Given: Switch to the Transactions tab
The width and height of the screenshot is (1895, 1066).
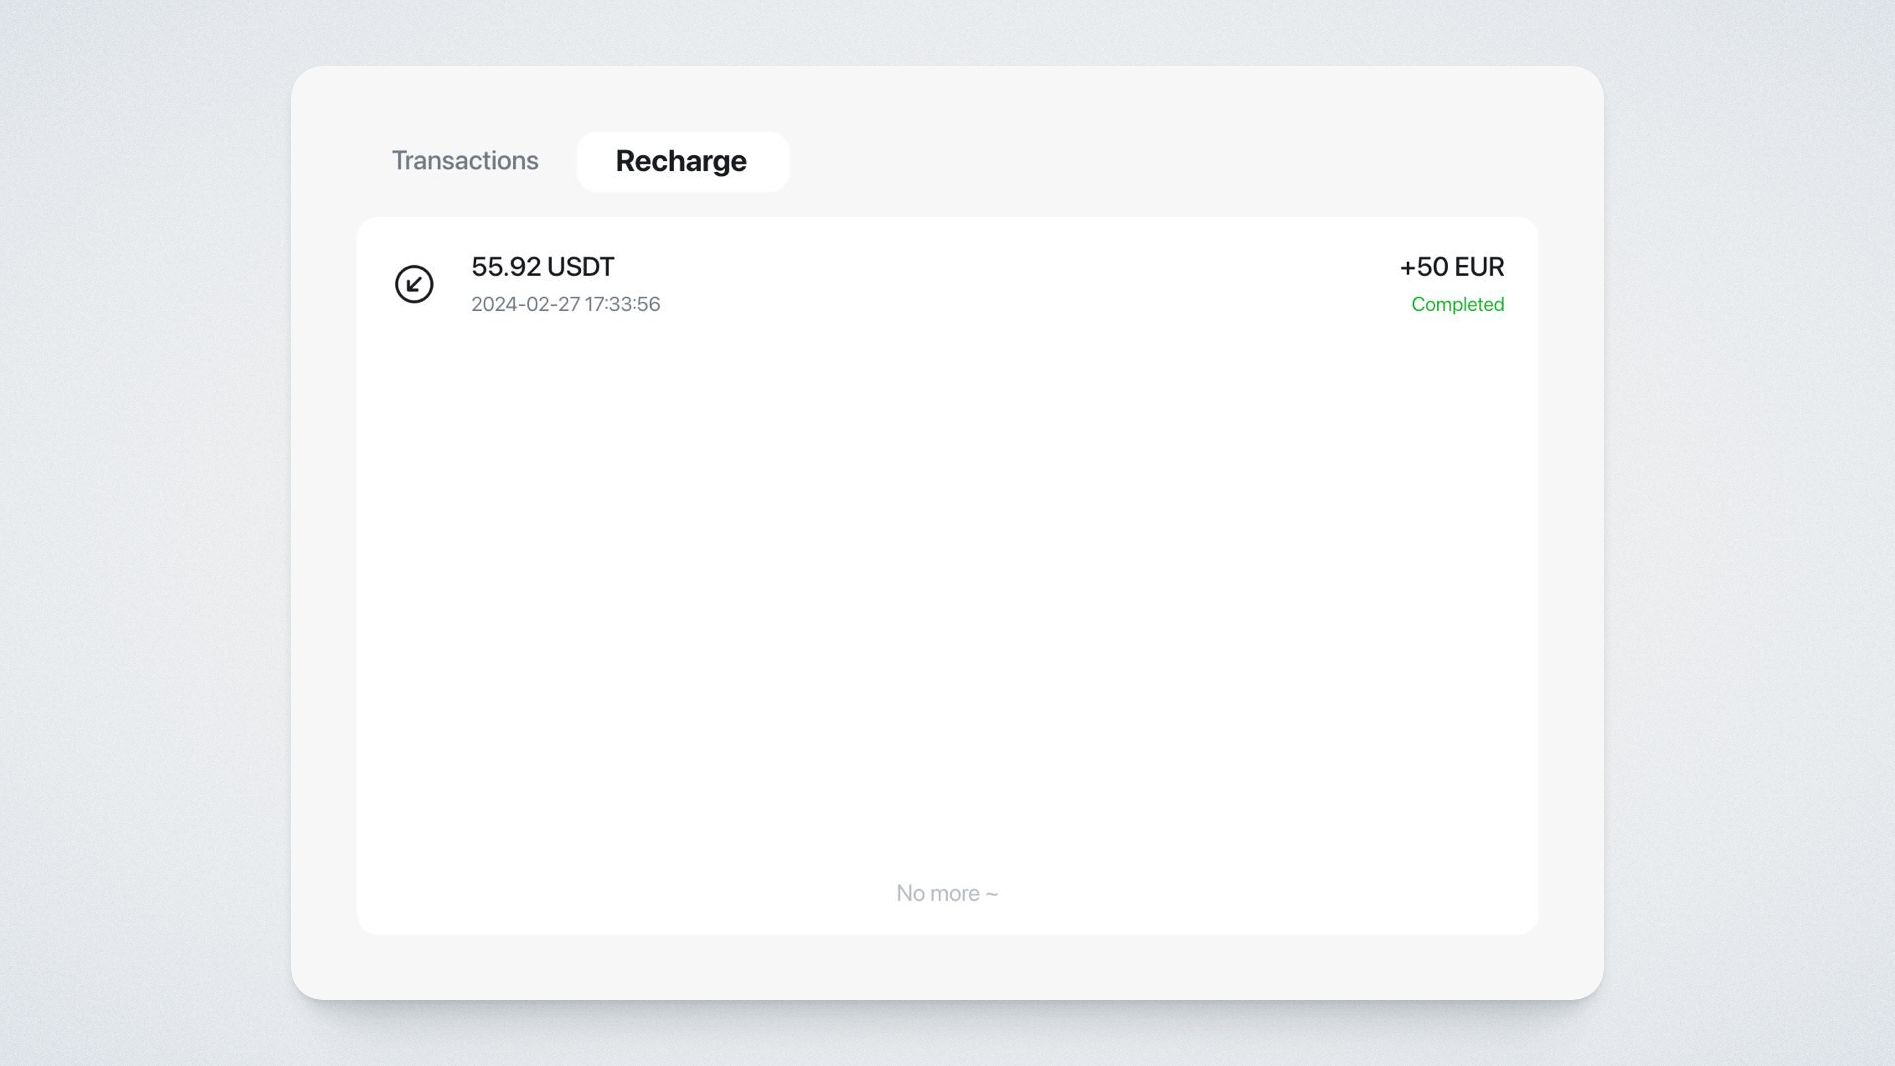Looking at the screenshot, I should [x=465, y=161].
